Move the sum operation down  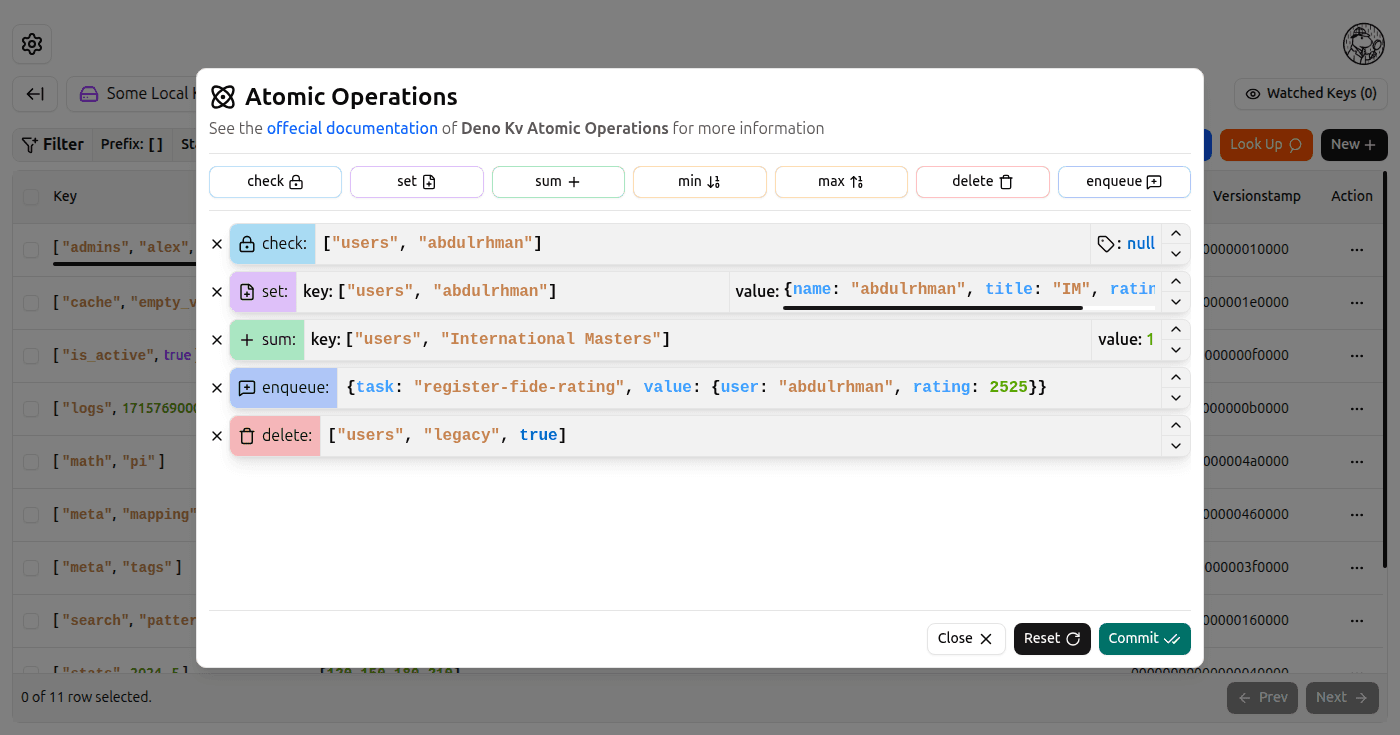coord(1176,350)
